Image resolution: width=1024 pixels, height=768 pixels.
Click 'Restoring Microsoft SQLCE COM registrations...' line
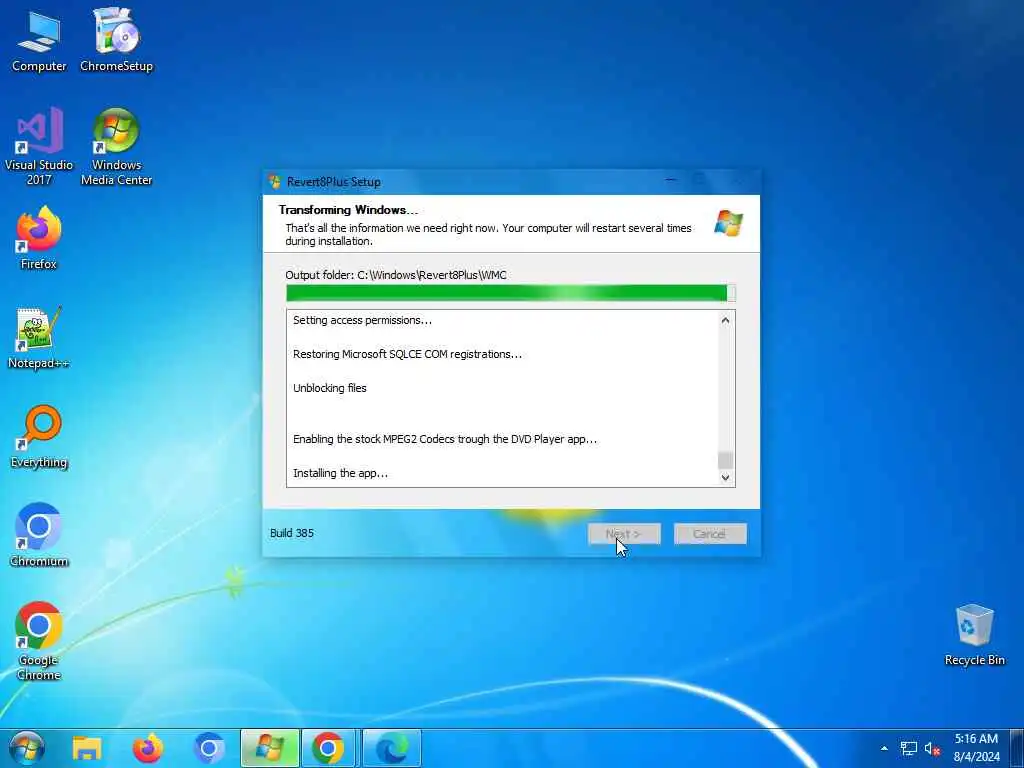(408, 354)
